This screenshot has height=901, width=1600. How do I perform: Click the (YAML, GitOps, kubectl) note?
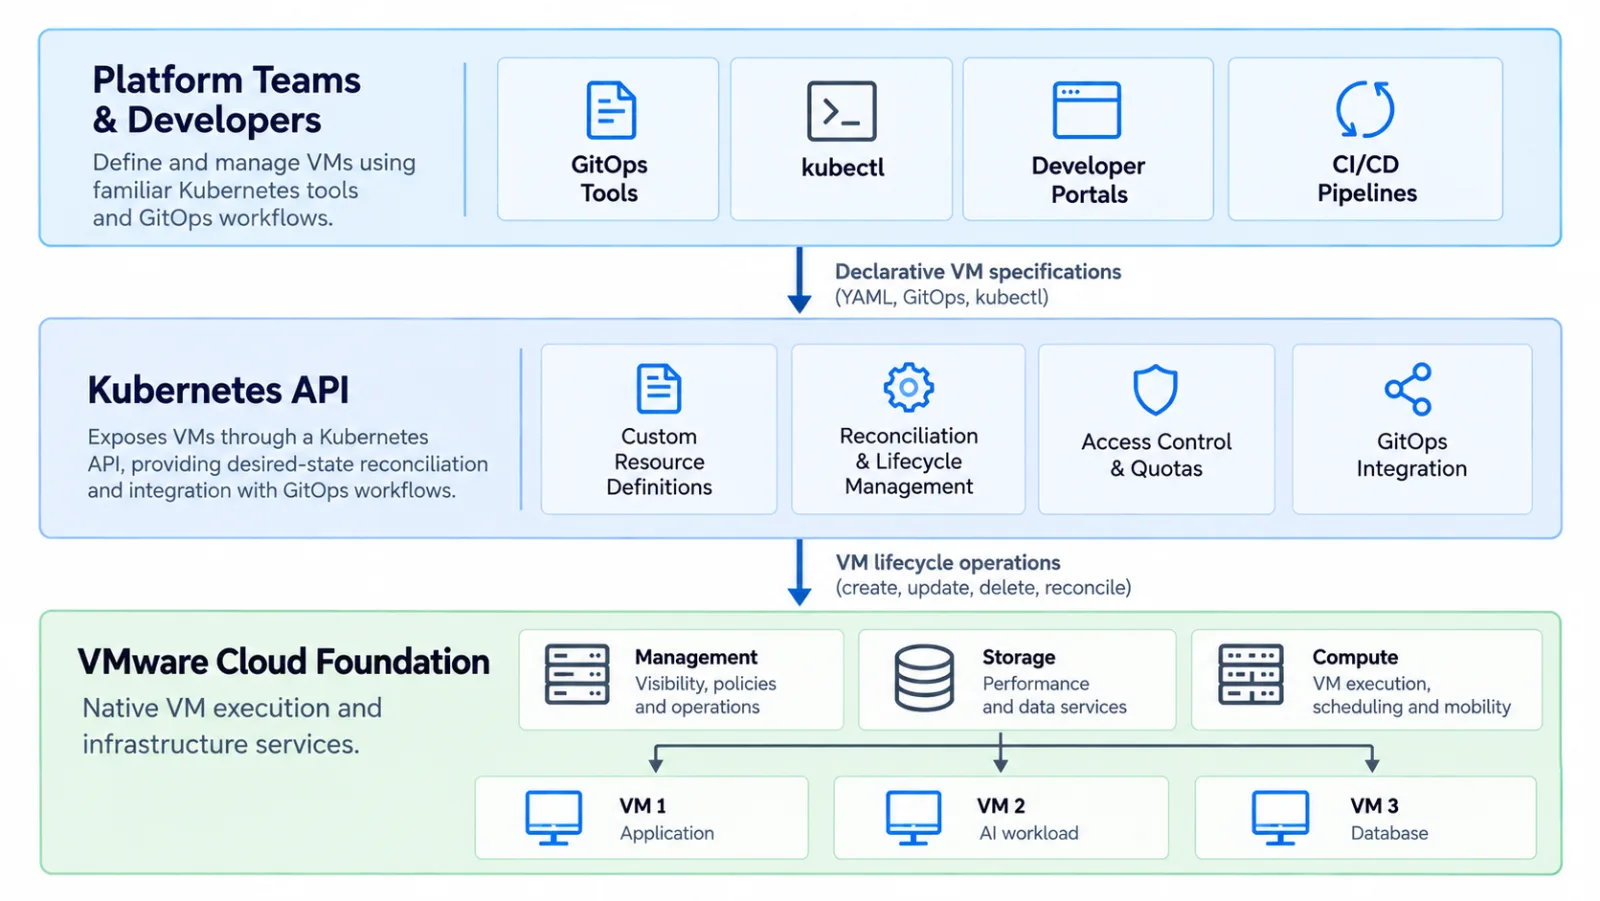942,297
